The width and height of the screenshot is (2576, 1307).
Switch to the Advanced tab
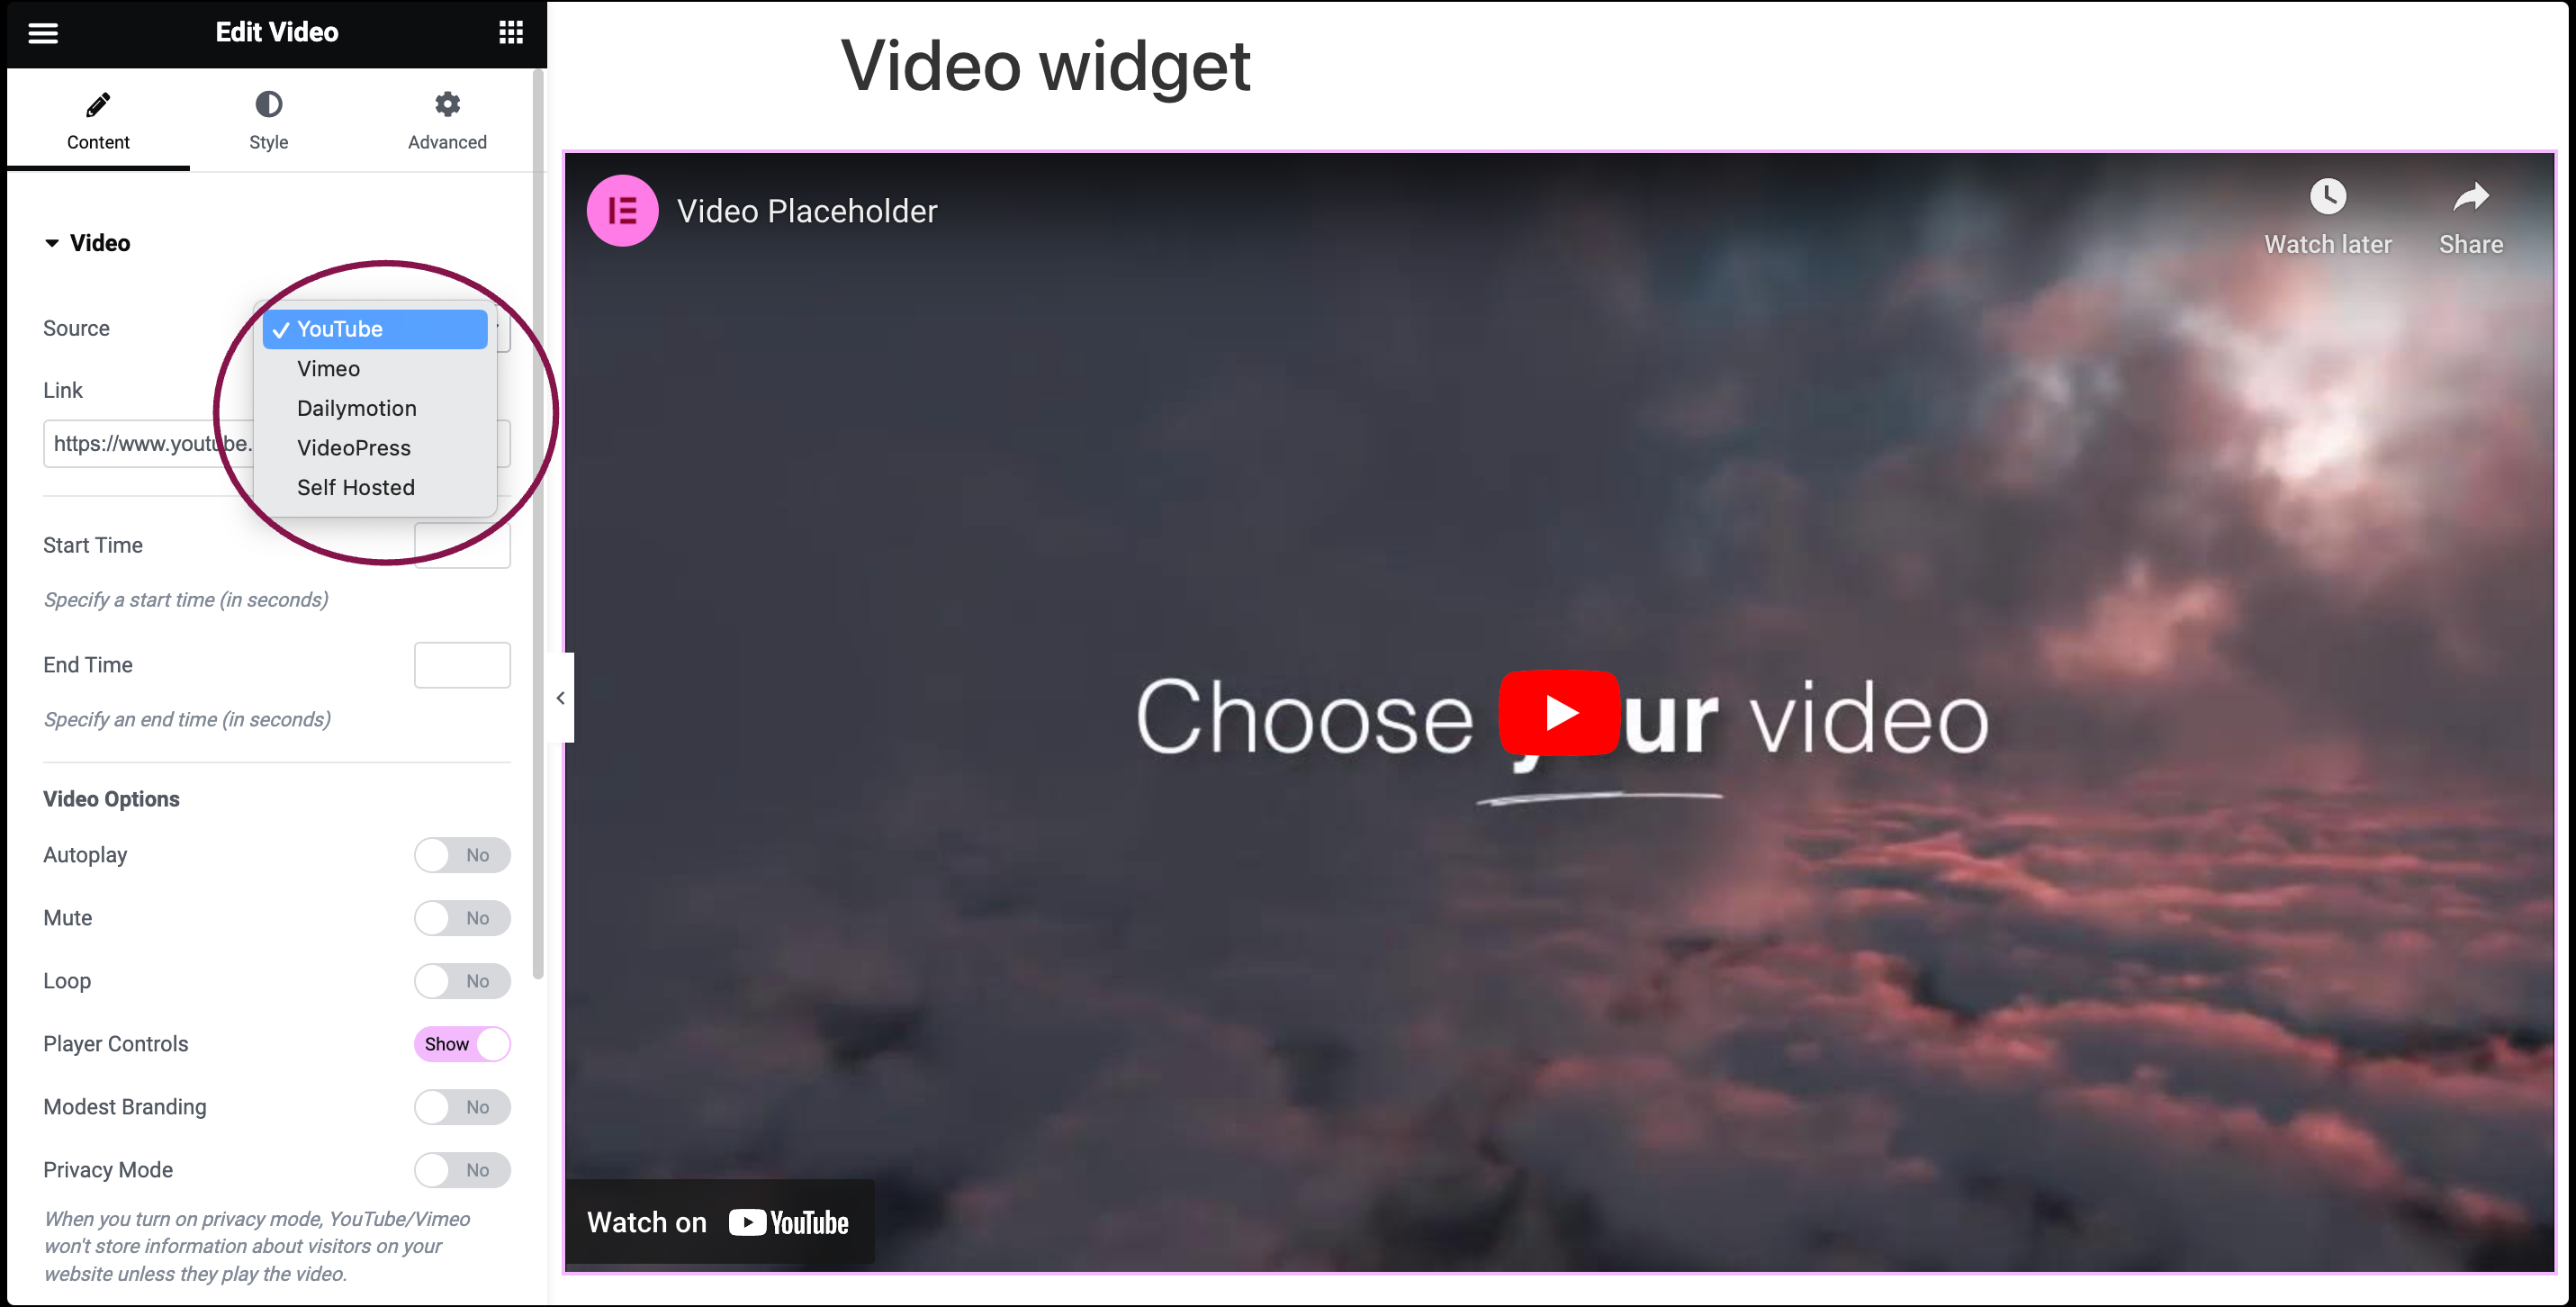[446, 118]
